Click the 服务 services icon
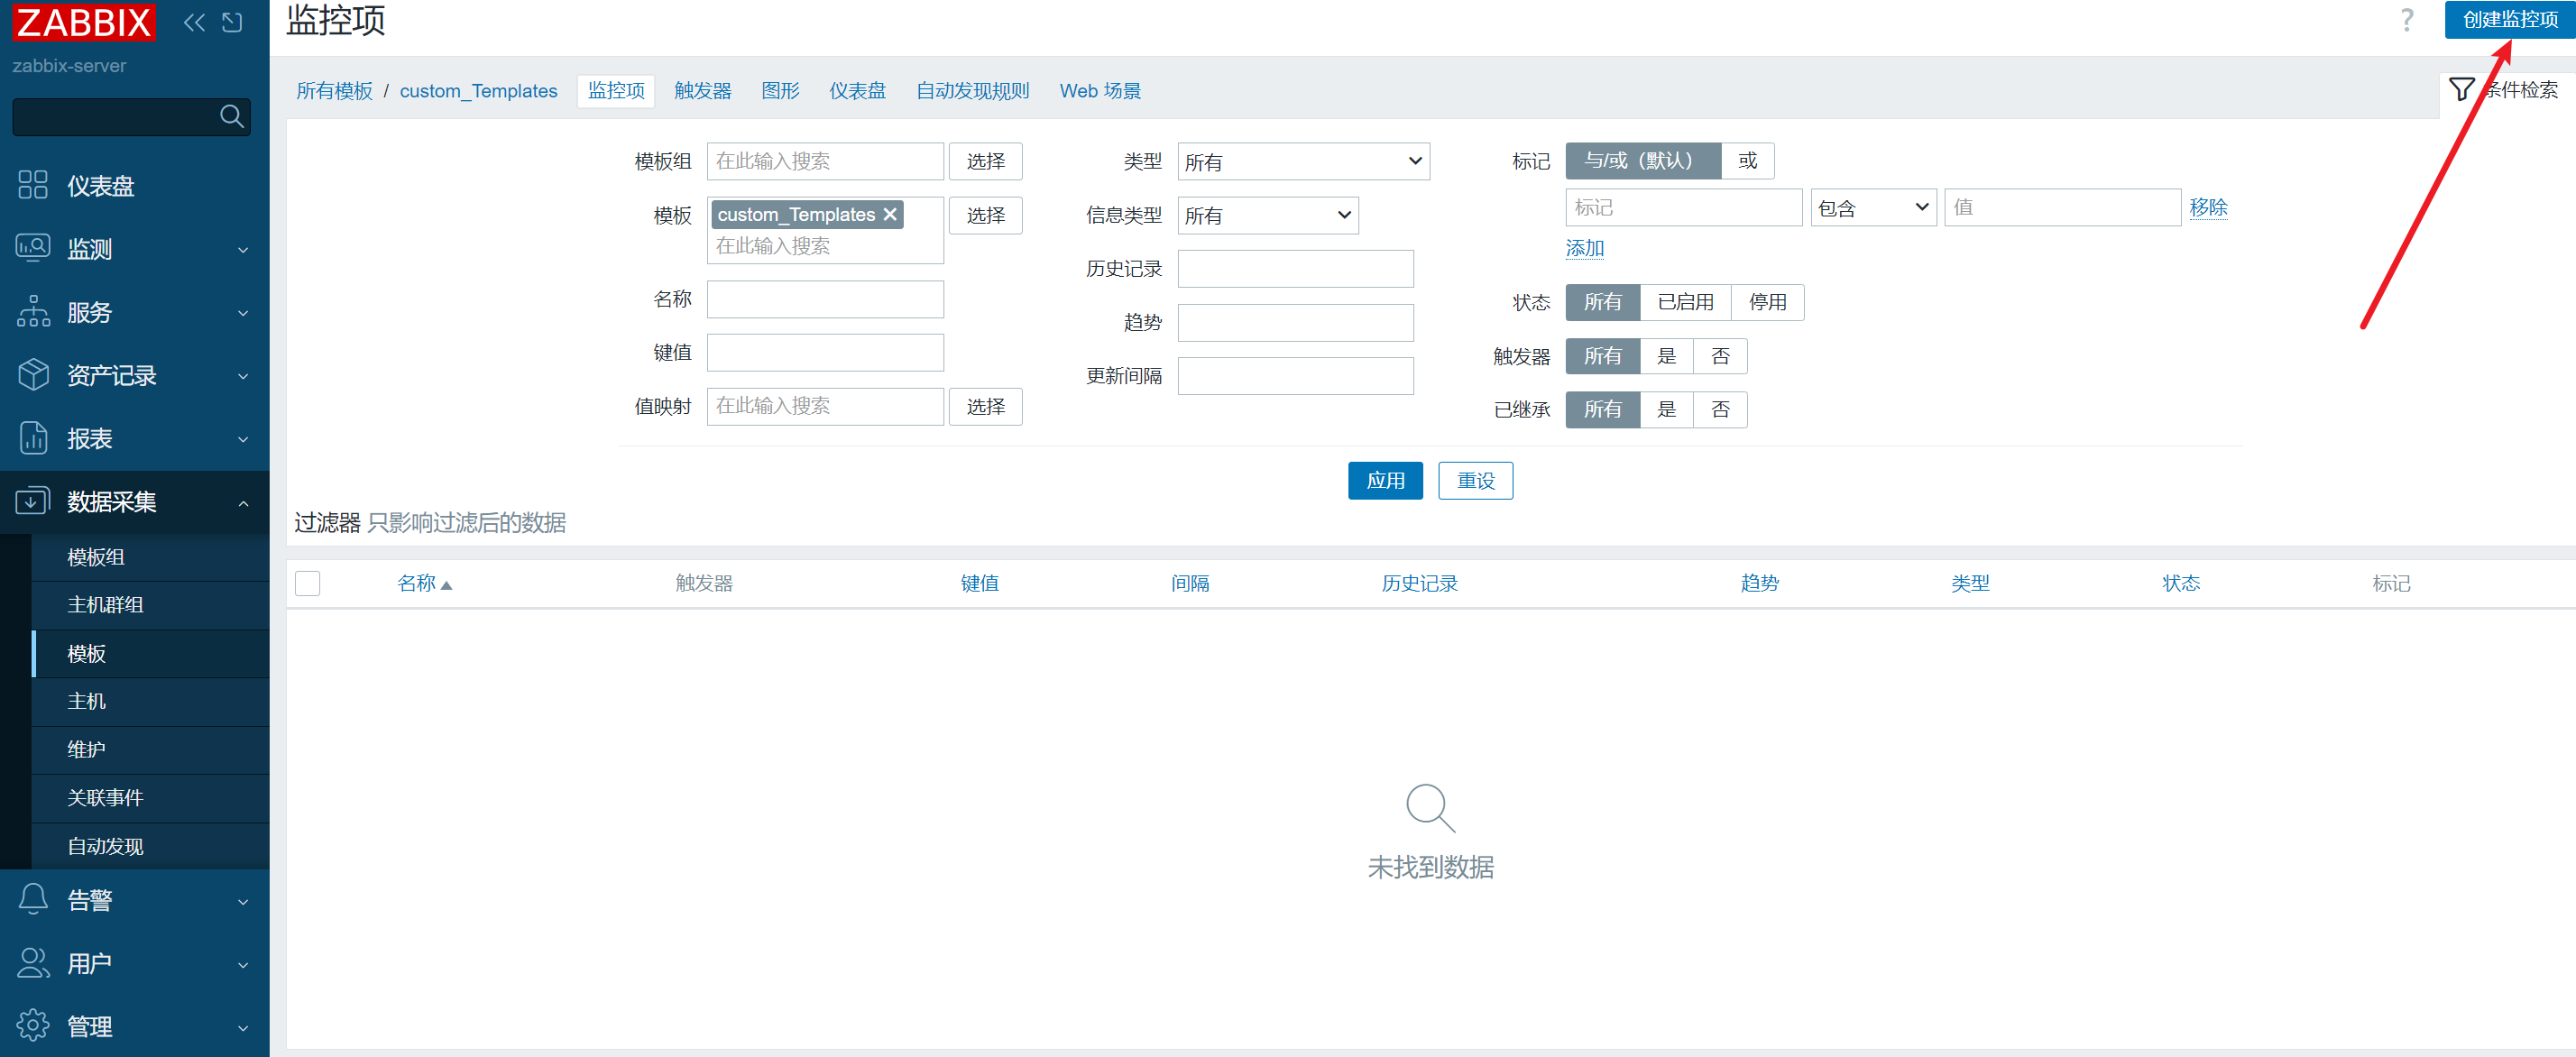The image size is (2576, 1057). [33, 311]
